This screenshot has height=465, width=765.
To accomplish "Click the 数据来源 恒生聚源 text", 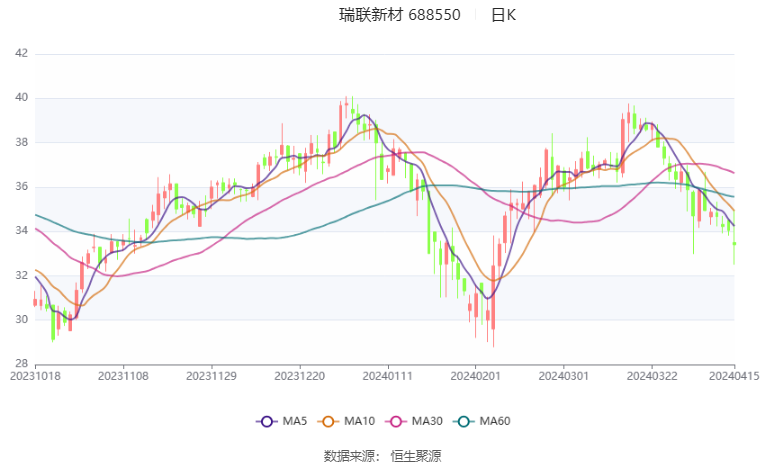I will [x=382, y=455].
